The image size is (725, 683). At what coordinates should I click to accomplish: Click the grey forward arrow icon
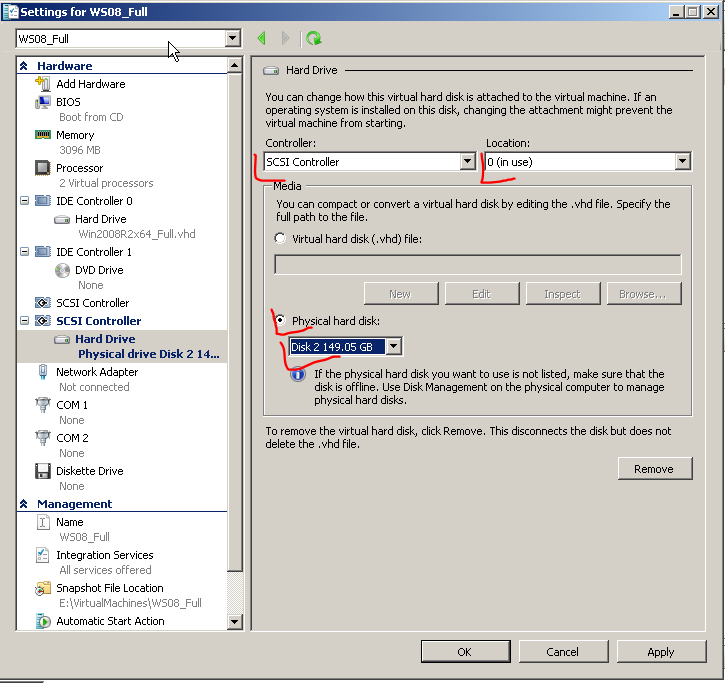tap(285, 38)
